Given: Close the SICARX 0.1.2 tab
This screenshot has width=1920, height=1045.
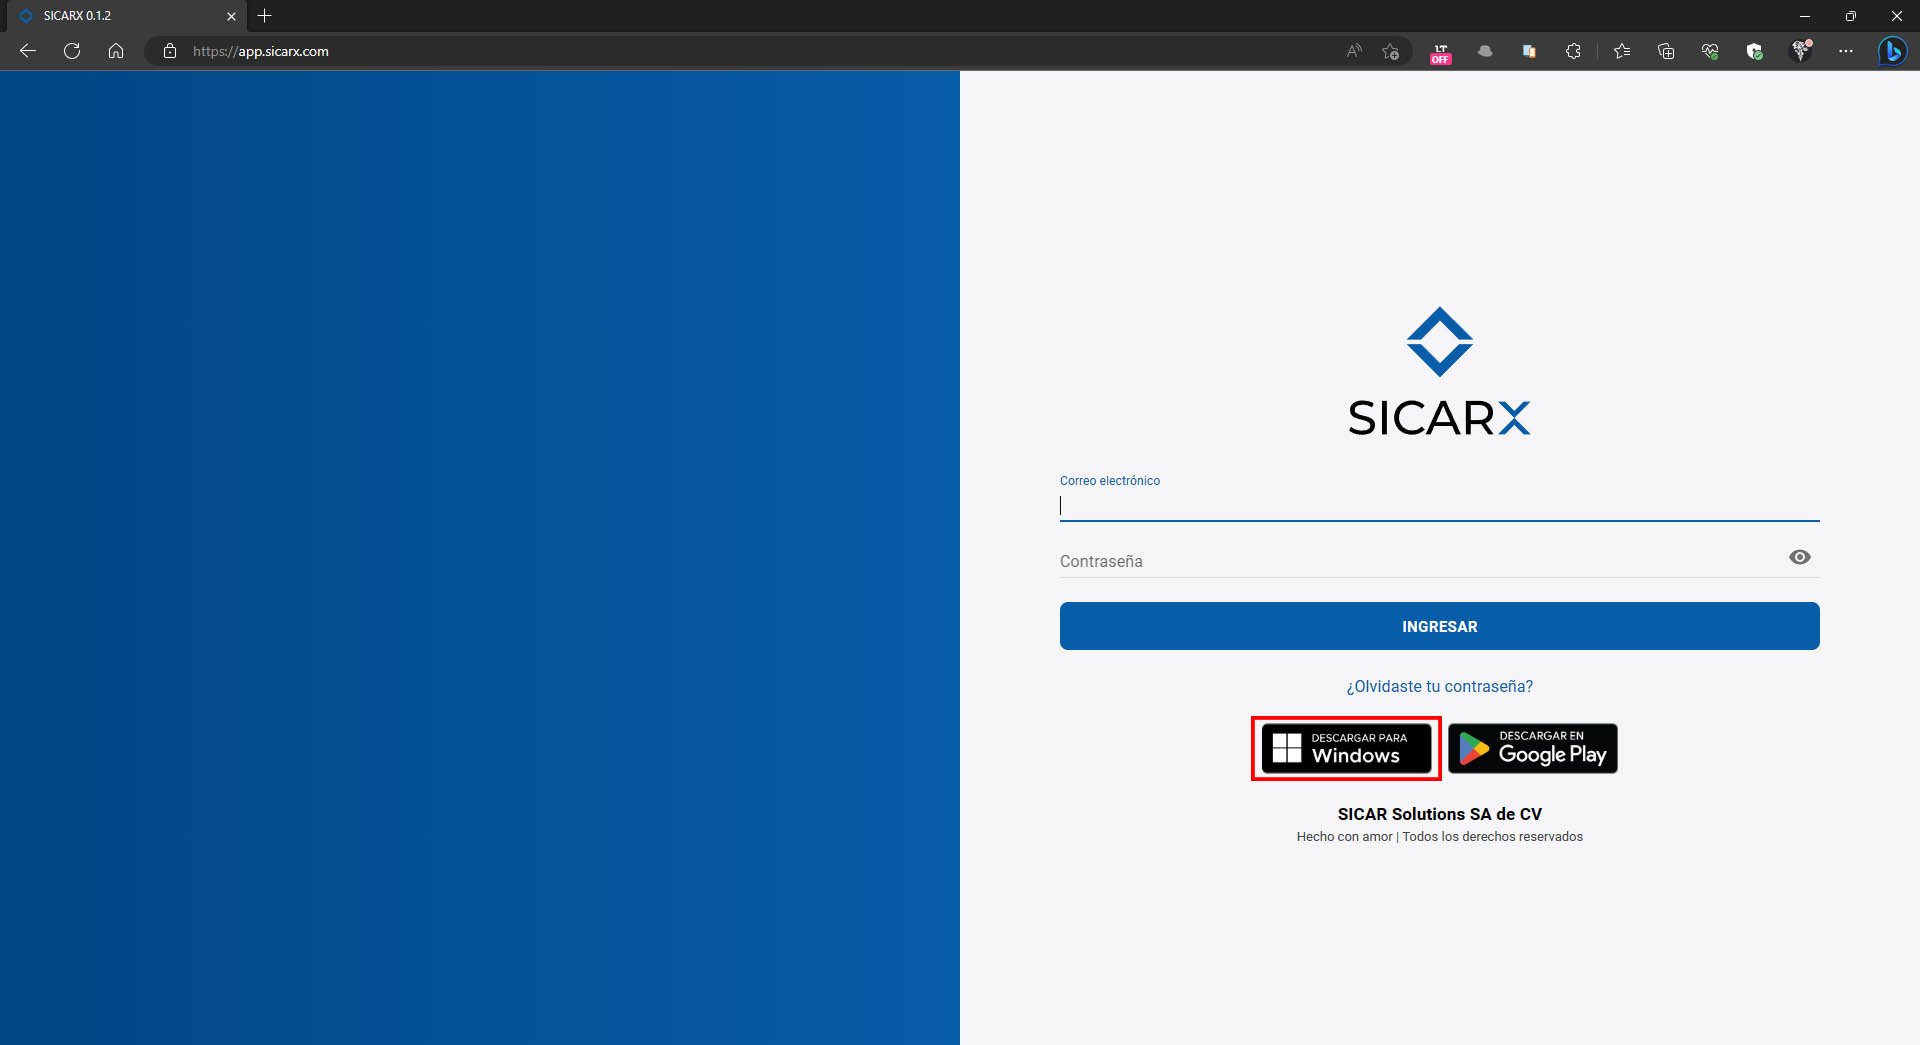Looking at the screenshot, I should tap(231, 16).
